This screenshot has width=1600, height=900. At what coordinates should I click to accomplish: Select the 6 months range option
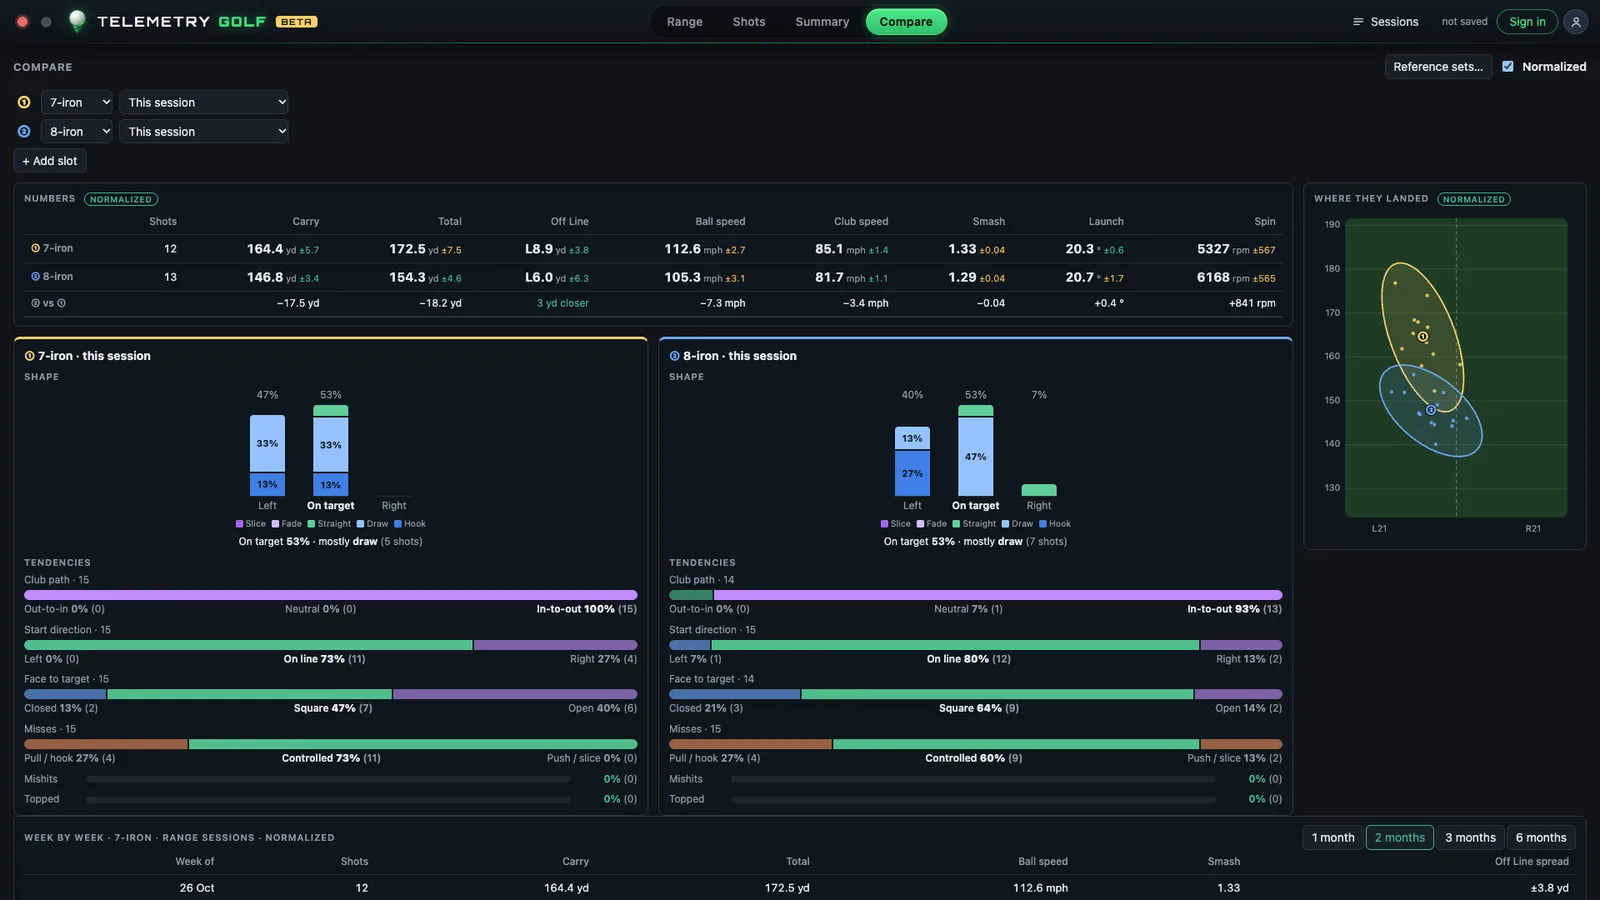pos(1541,838)
